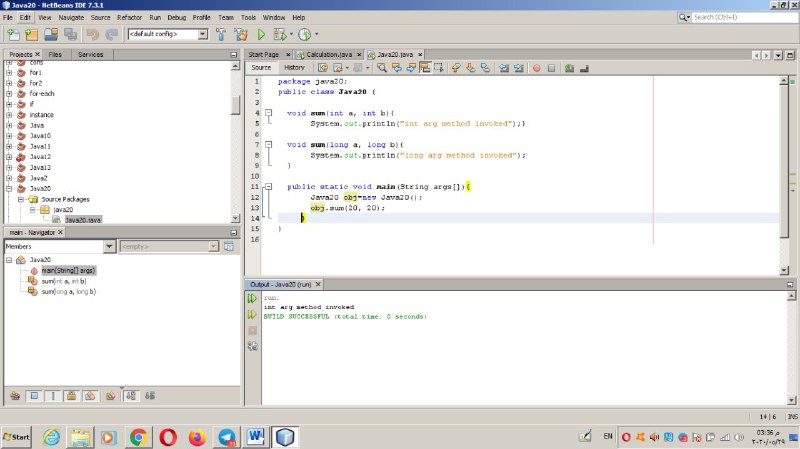Viewport: 800px width, 449px height.
Task: Toggle Show Fields filter in Navigator
Action: coord(34,395)
